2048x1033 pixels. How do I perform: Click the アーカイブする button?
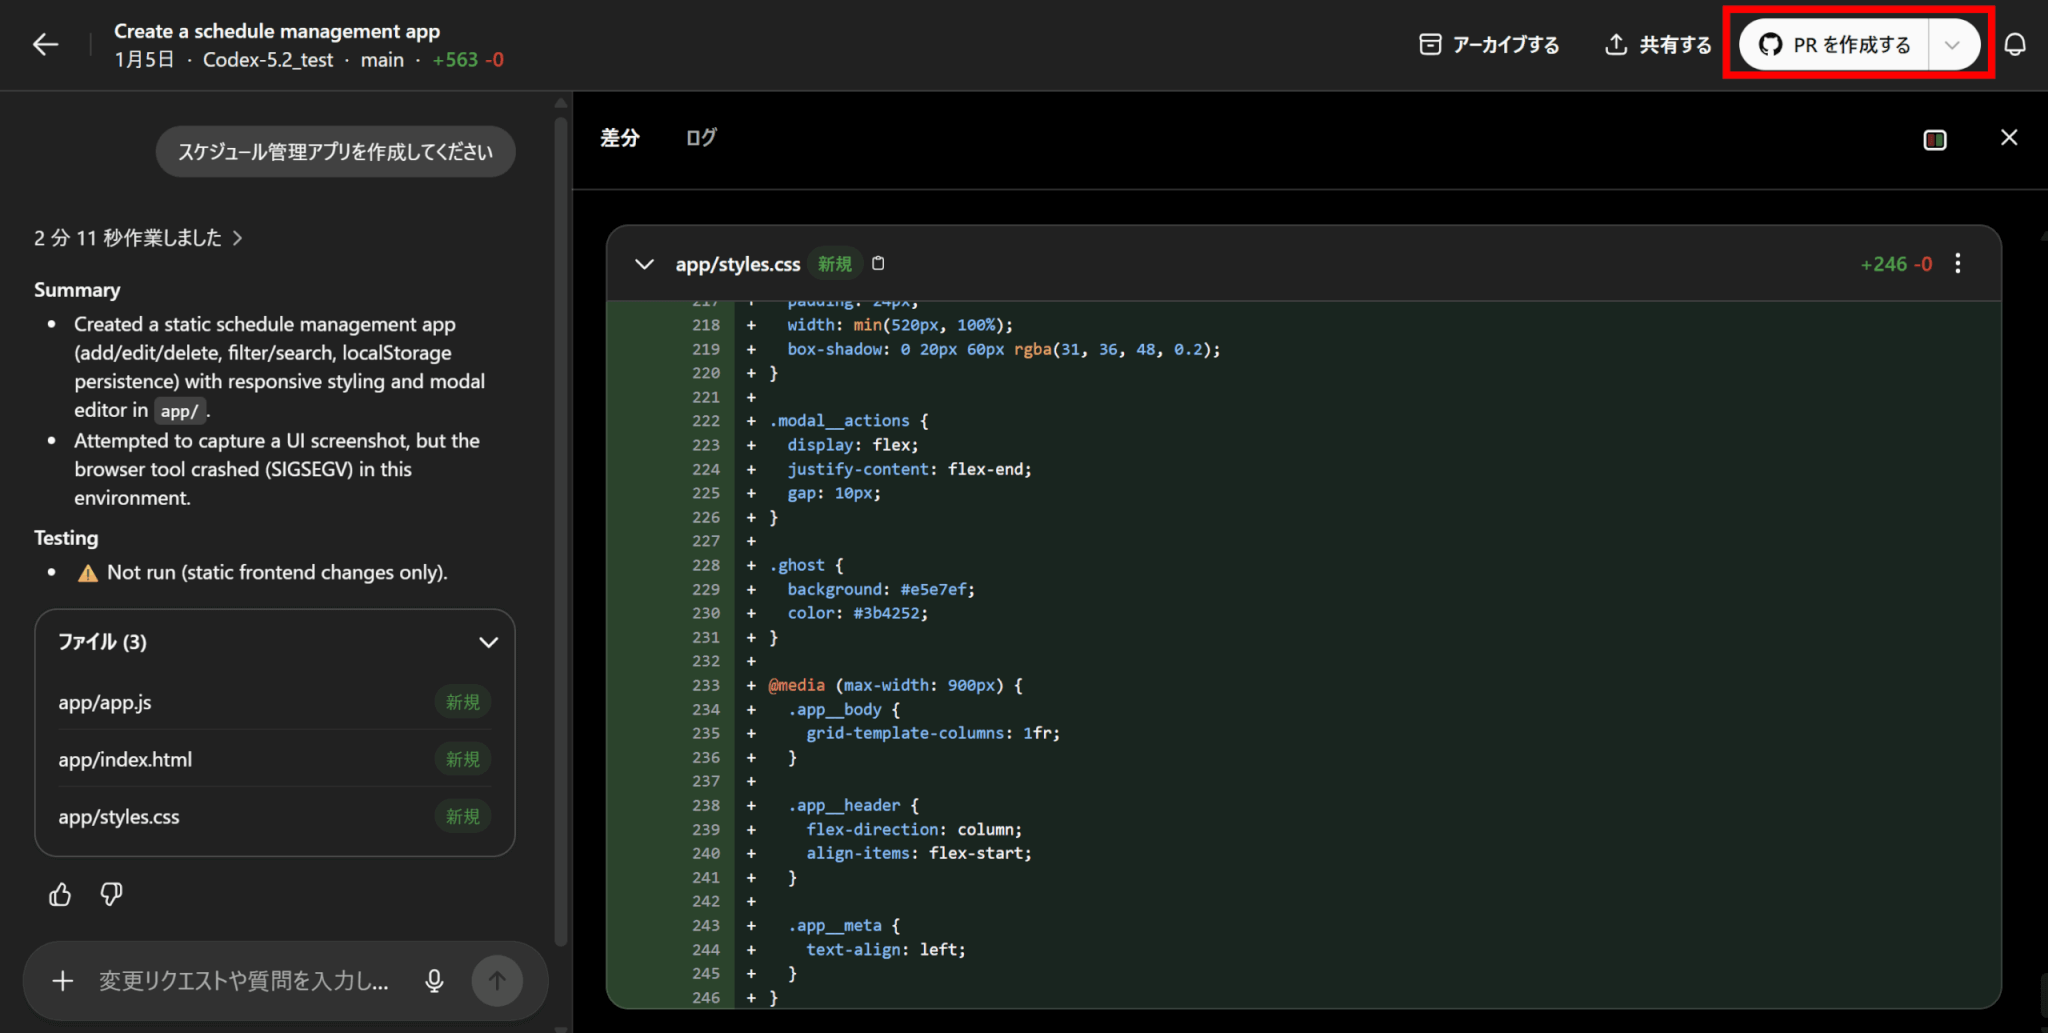tap(1489, 45)
